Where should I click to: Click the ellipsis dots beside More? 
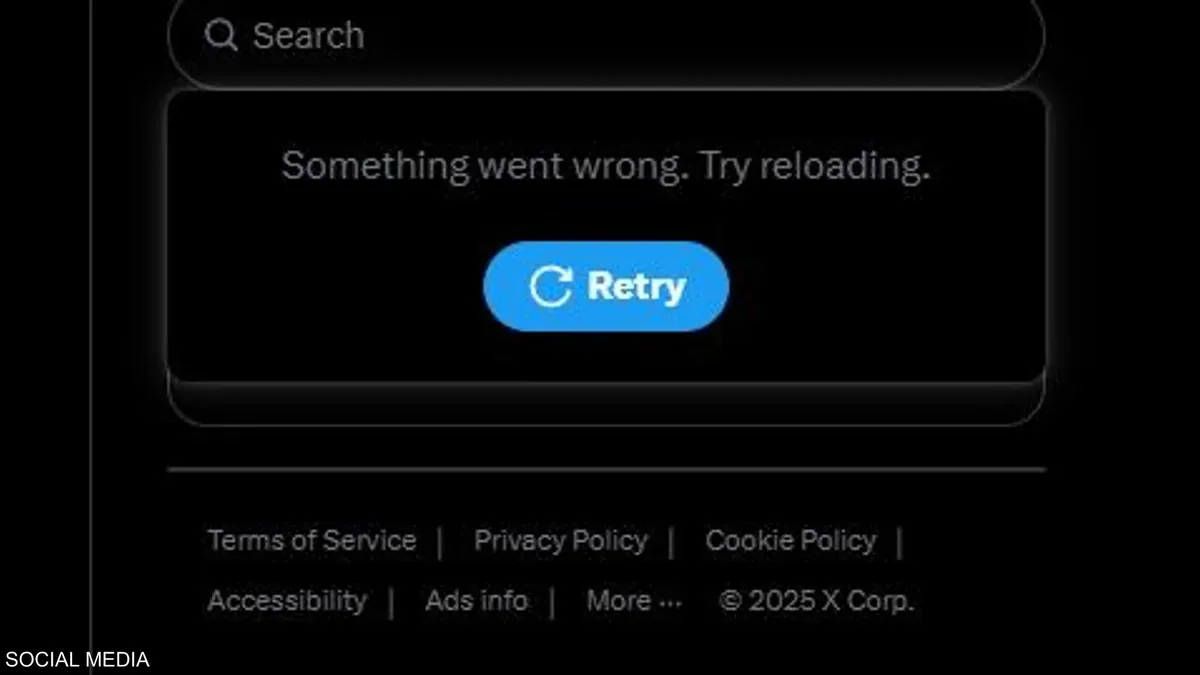pos(671,605)
